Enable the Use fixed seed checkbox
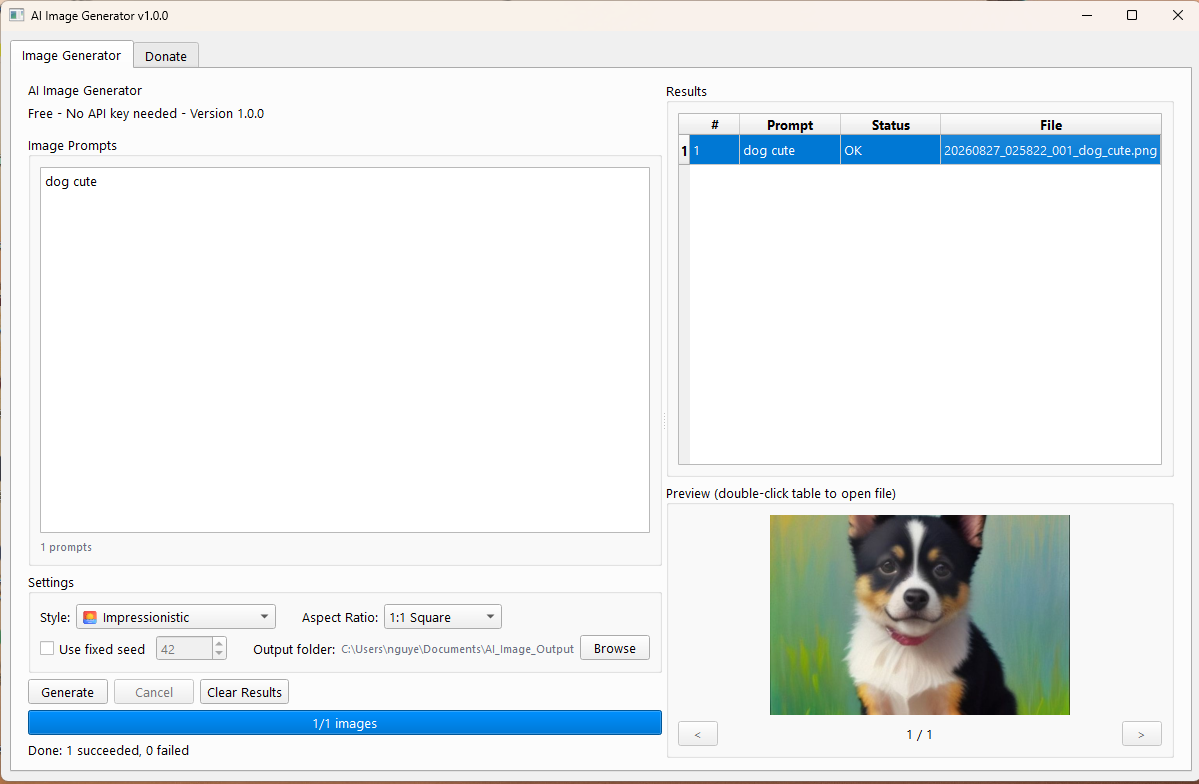 click(x=47, y=649)
